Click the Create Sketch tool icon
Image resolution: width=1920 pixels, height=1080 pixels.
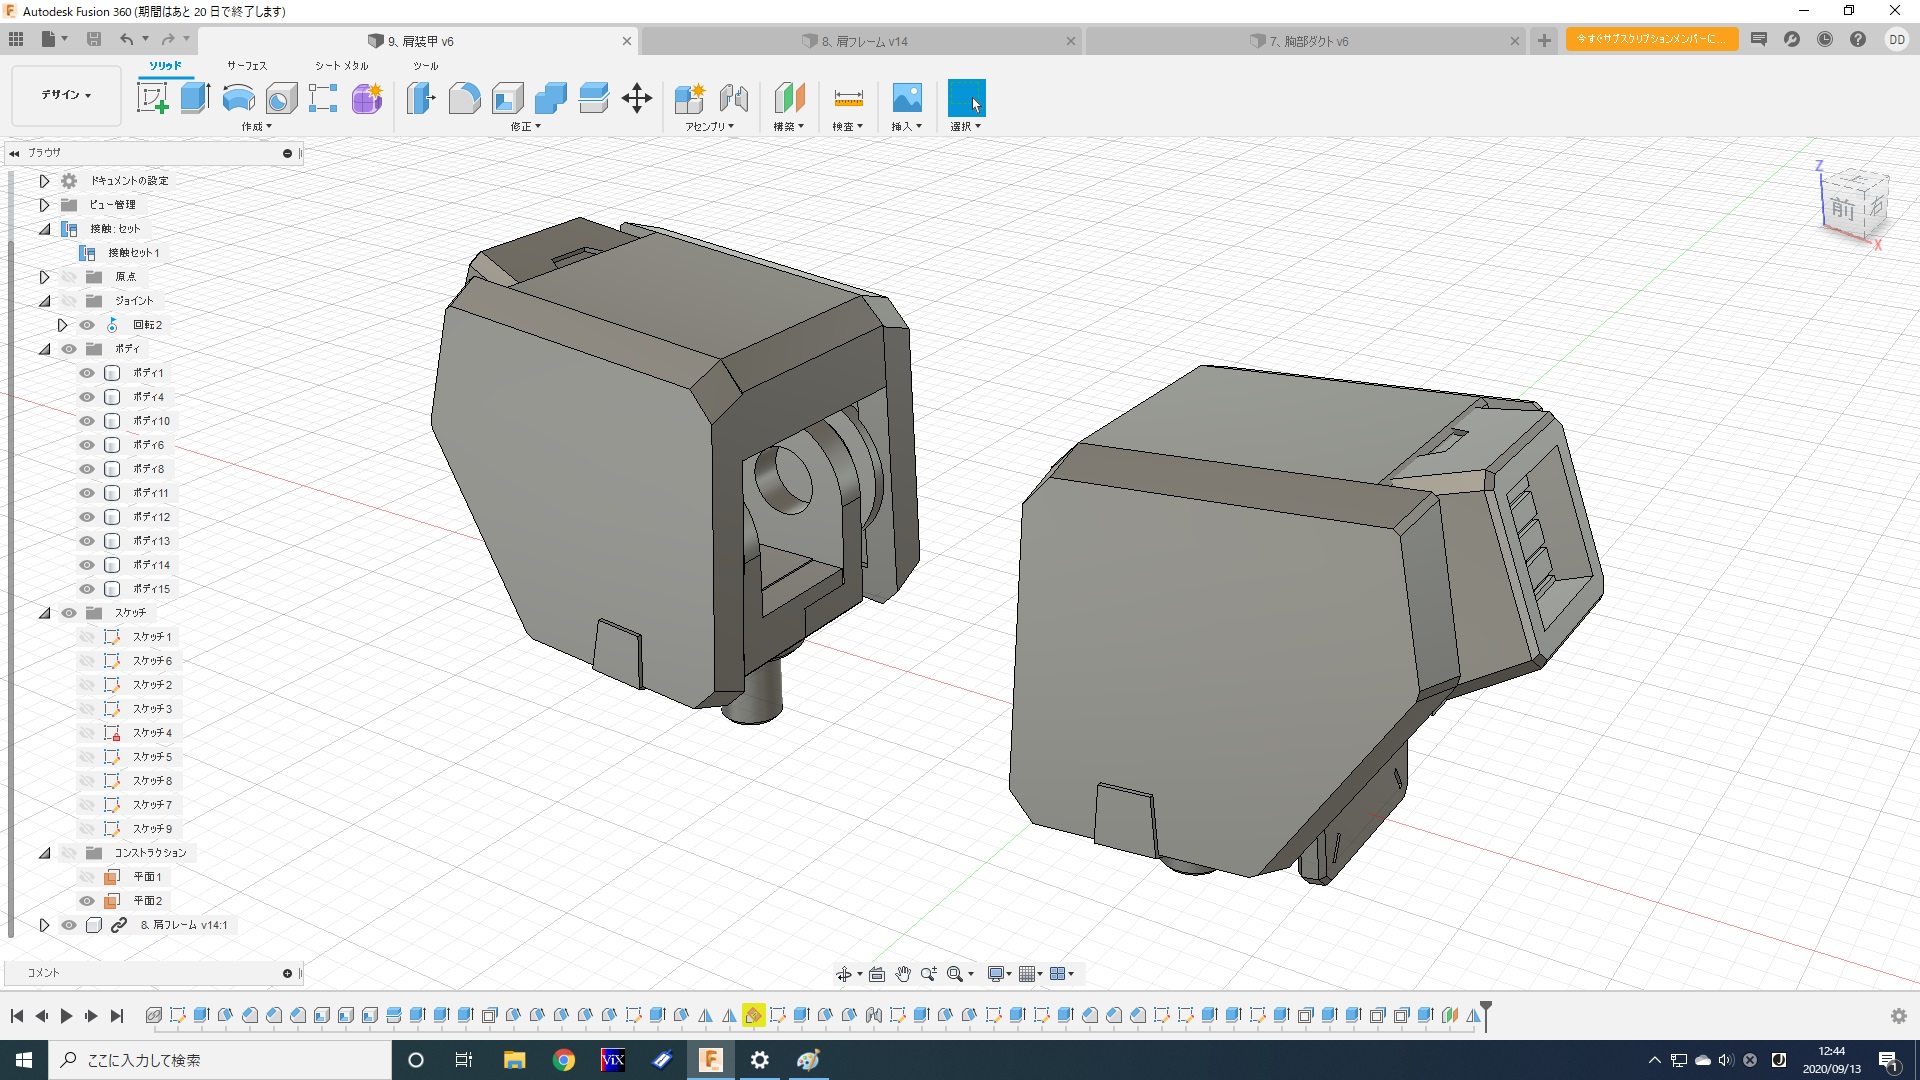point(152,98)
